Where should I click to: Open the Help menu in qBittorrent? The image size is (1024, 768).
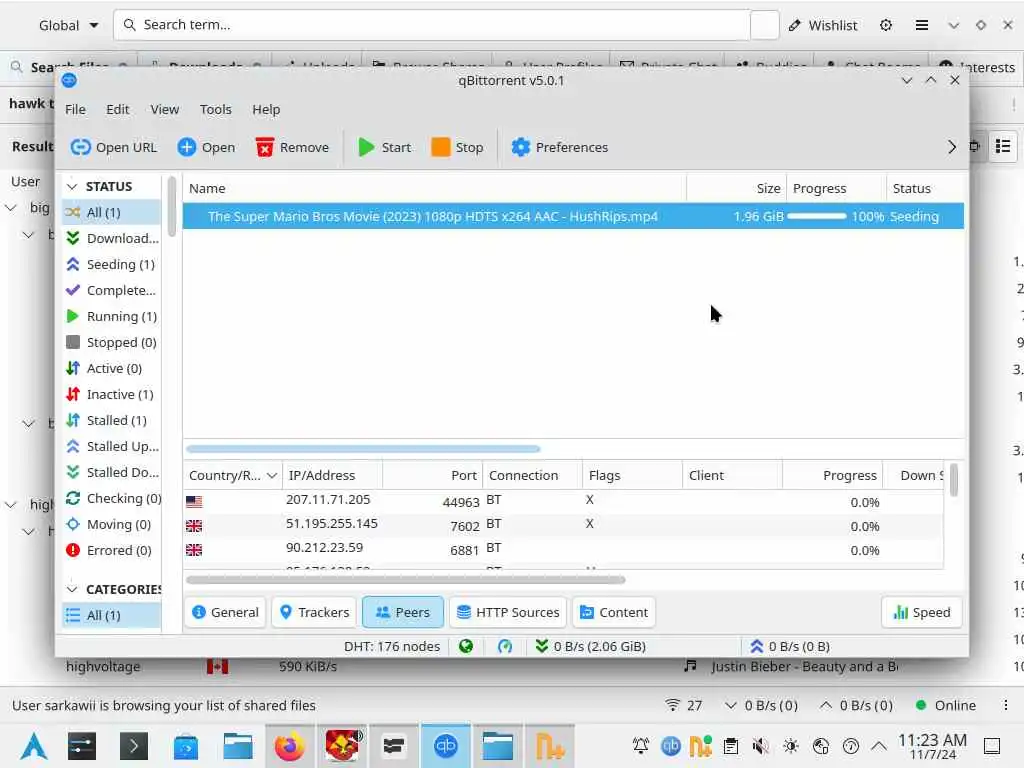coord(266,110)
